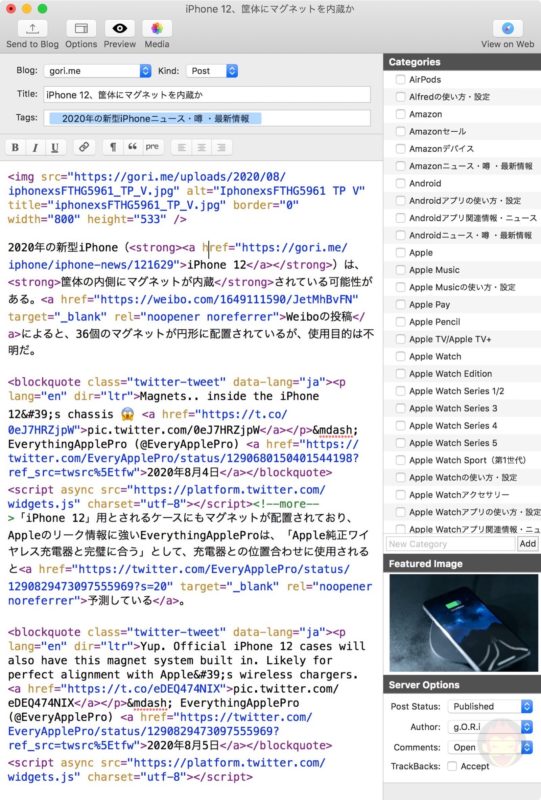Open the Kind Post dropdown

click(x=212, y=71)
